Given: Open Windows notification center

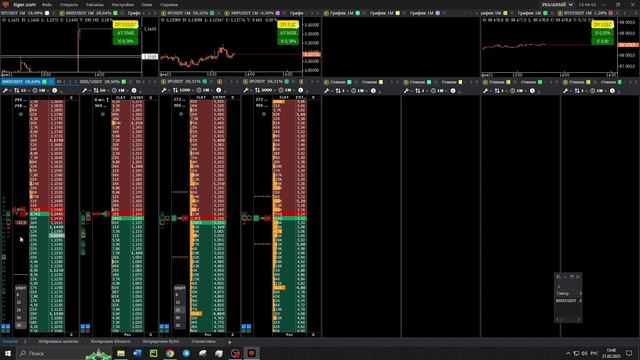Looking at the screenshot, I should pos(629,353).
